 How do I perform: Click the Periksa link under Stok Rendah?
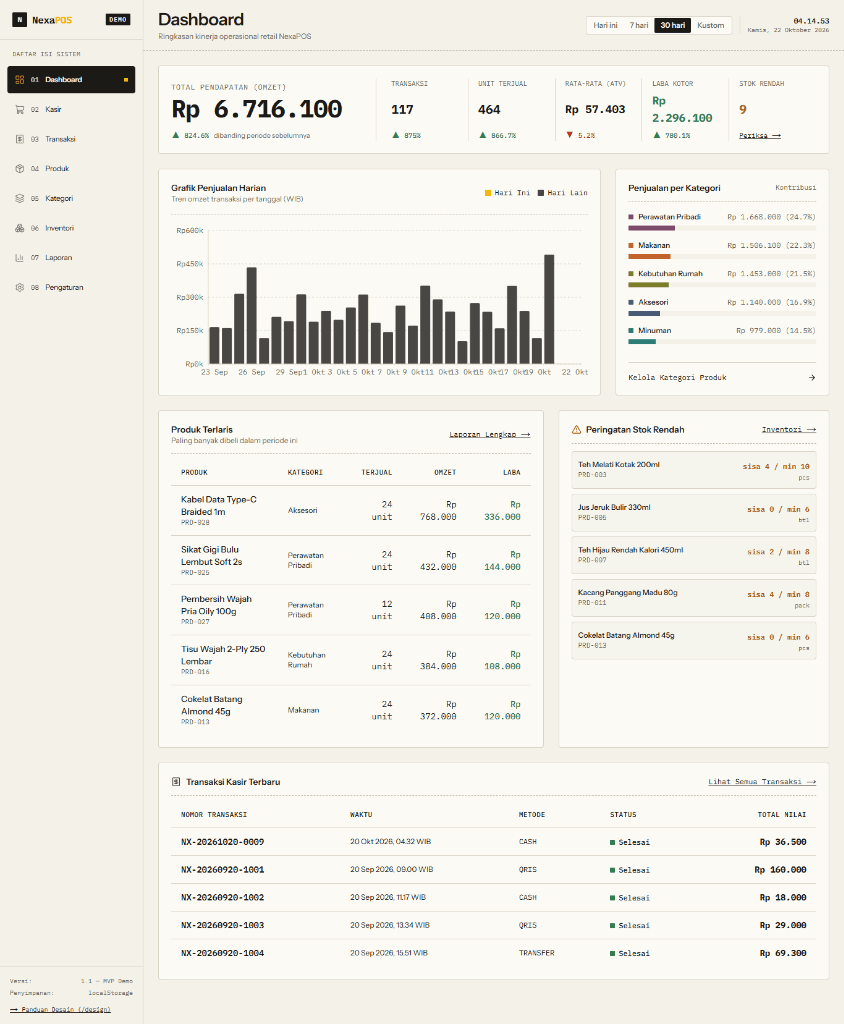pos(760,135)
